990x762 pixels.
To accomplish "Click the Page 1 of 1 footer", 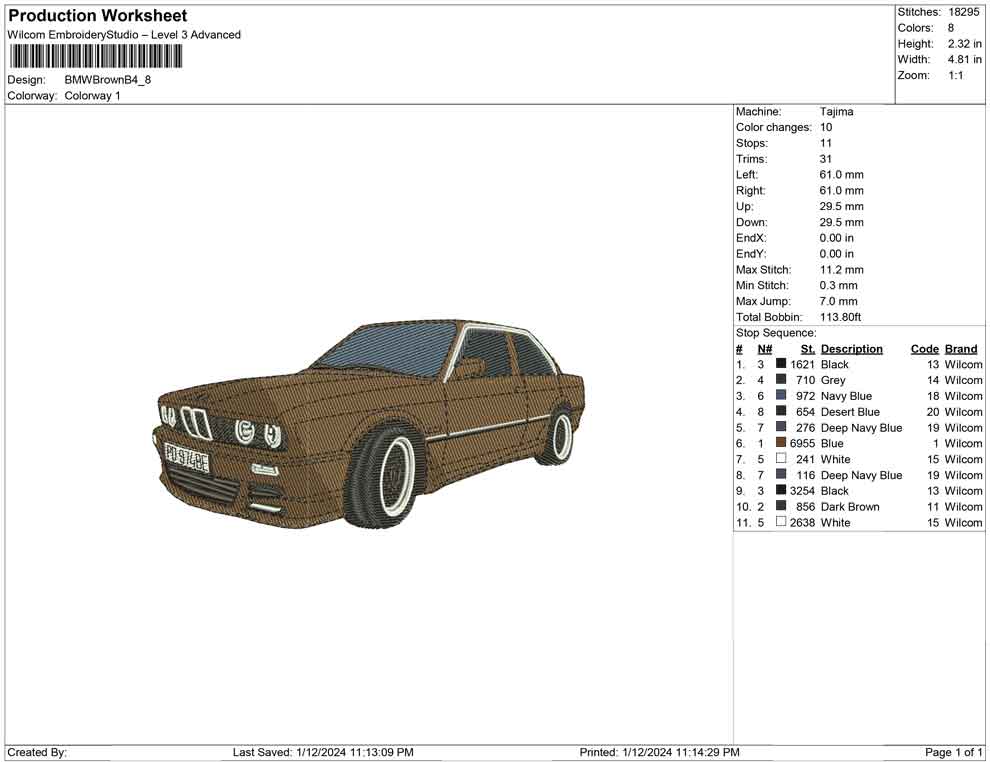I will tap(953, 752).
